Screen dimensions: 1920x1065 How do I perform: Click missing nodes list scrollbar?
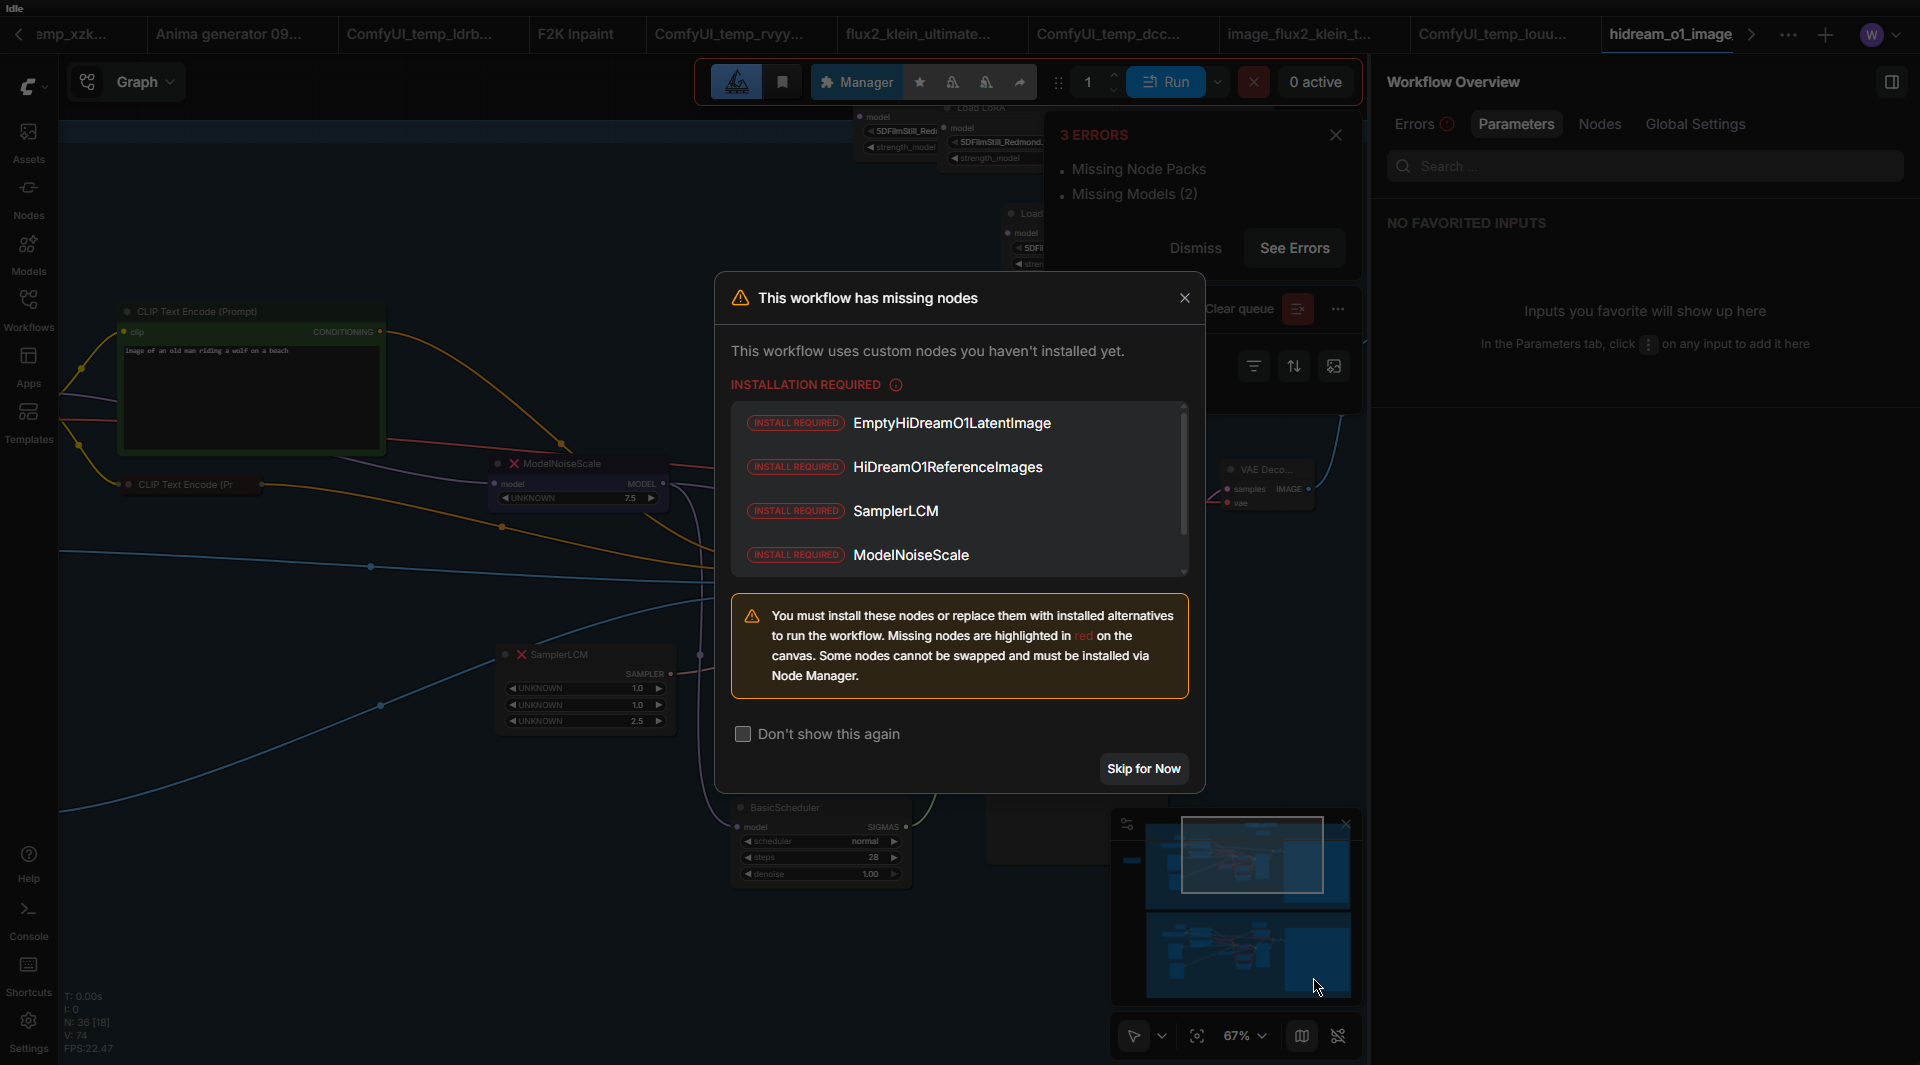click(x=1184, y=474)
